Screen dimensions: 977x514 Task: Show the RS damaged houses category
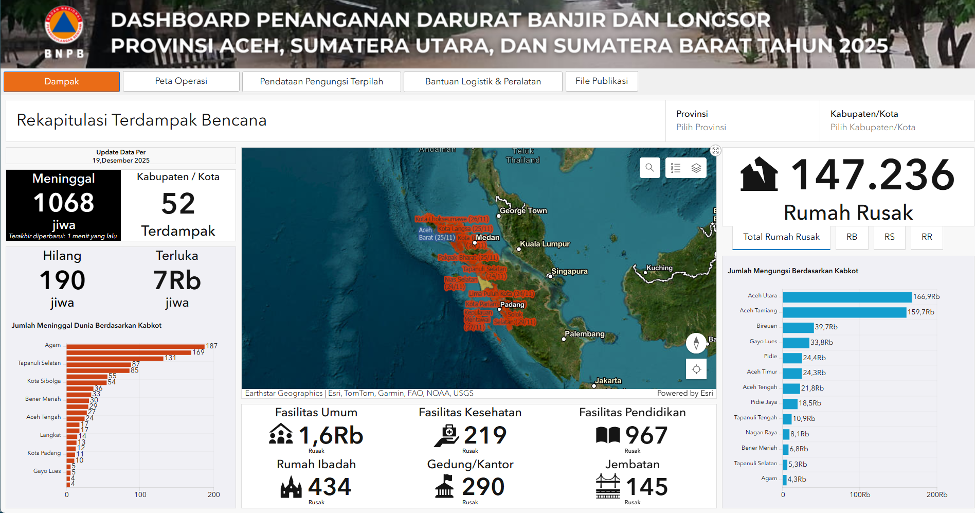click(x=889, y=237)
